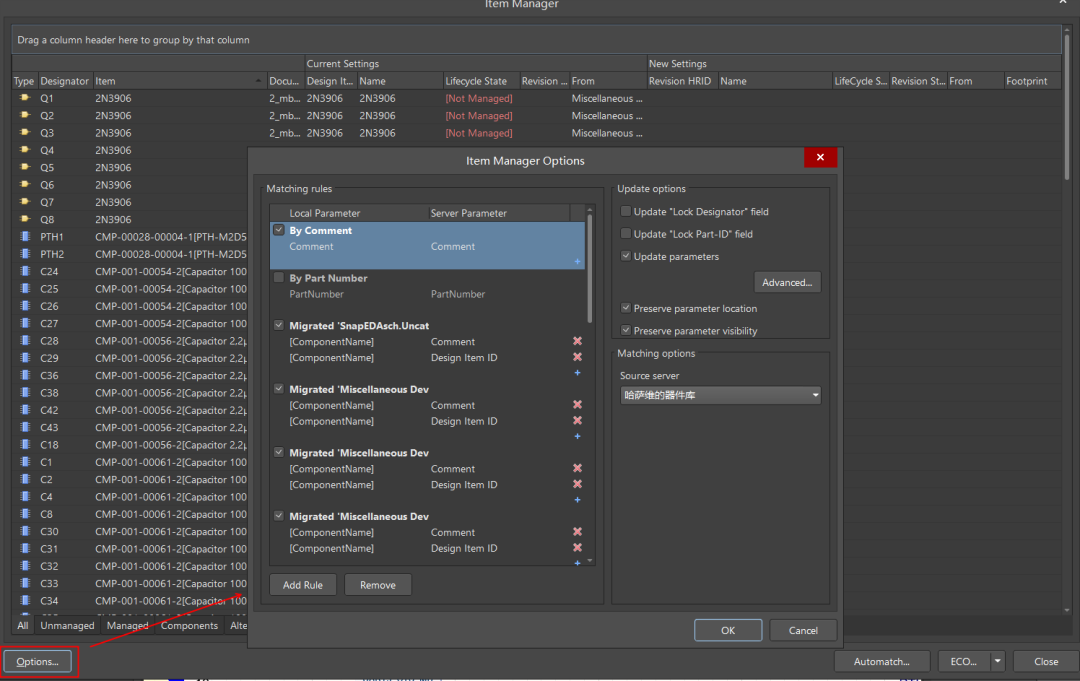Image resolution: width=1080 pixels, height=681 pixels.
Task: Toggle the By Comment matching rule checkbox
Action: point(279,230)
